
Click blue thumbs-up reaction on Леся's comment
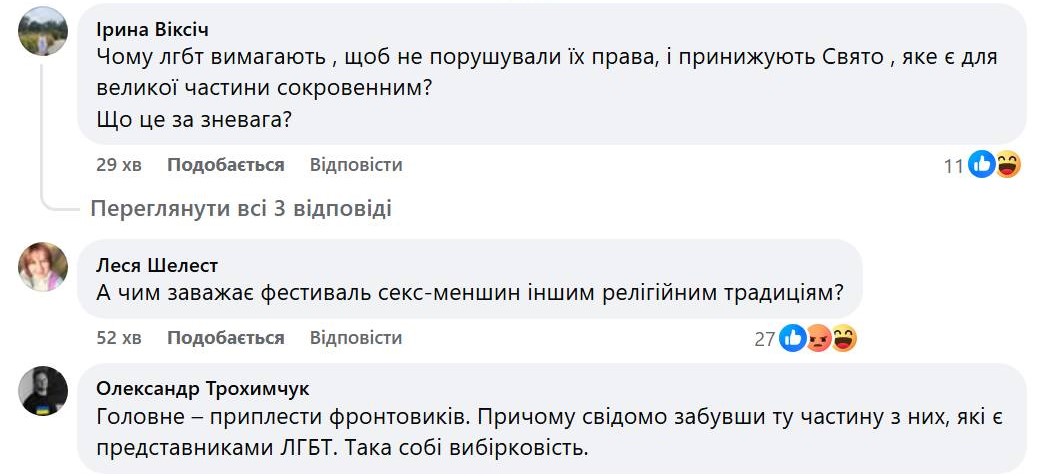(793, 339)
